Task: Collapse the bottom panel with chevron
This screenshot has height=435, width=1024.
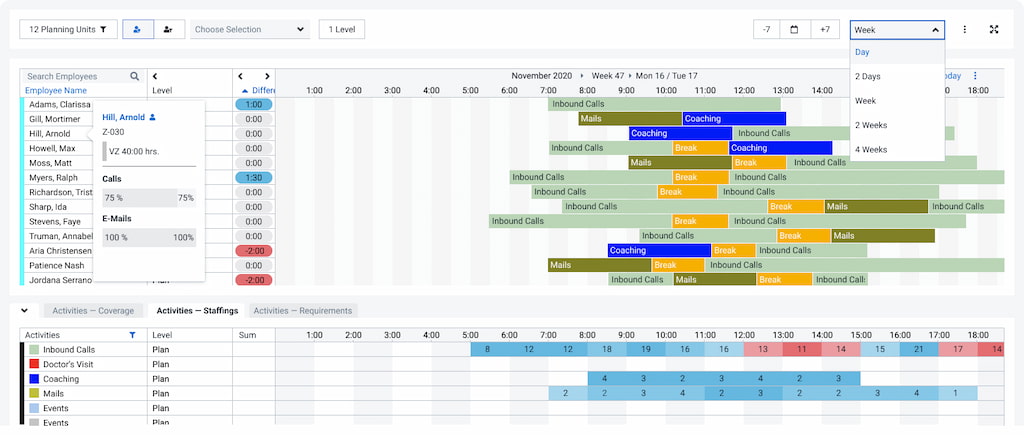Action: coord(25,311)
